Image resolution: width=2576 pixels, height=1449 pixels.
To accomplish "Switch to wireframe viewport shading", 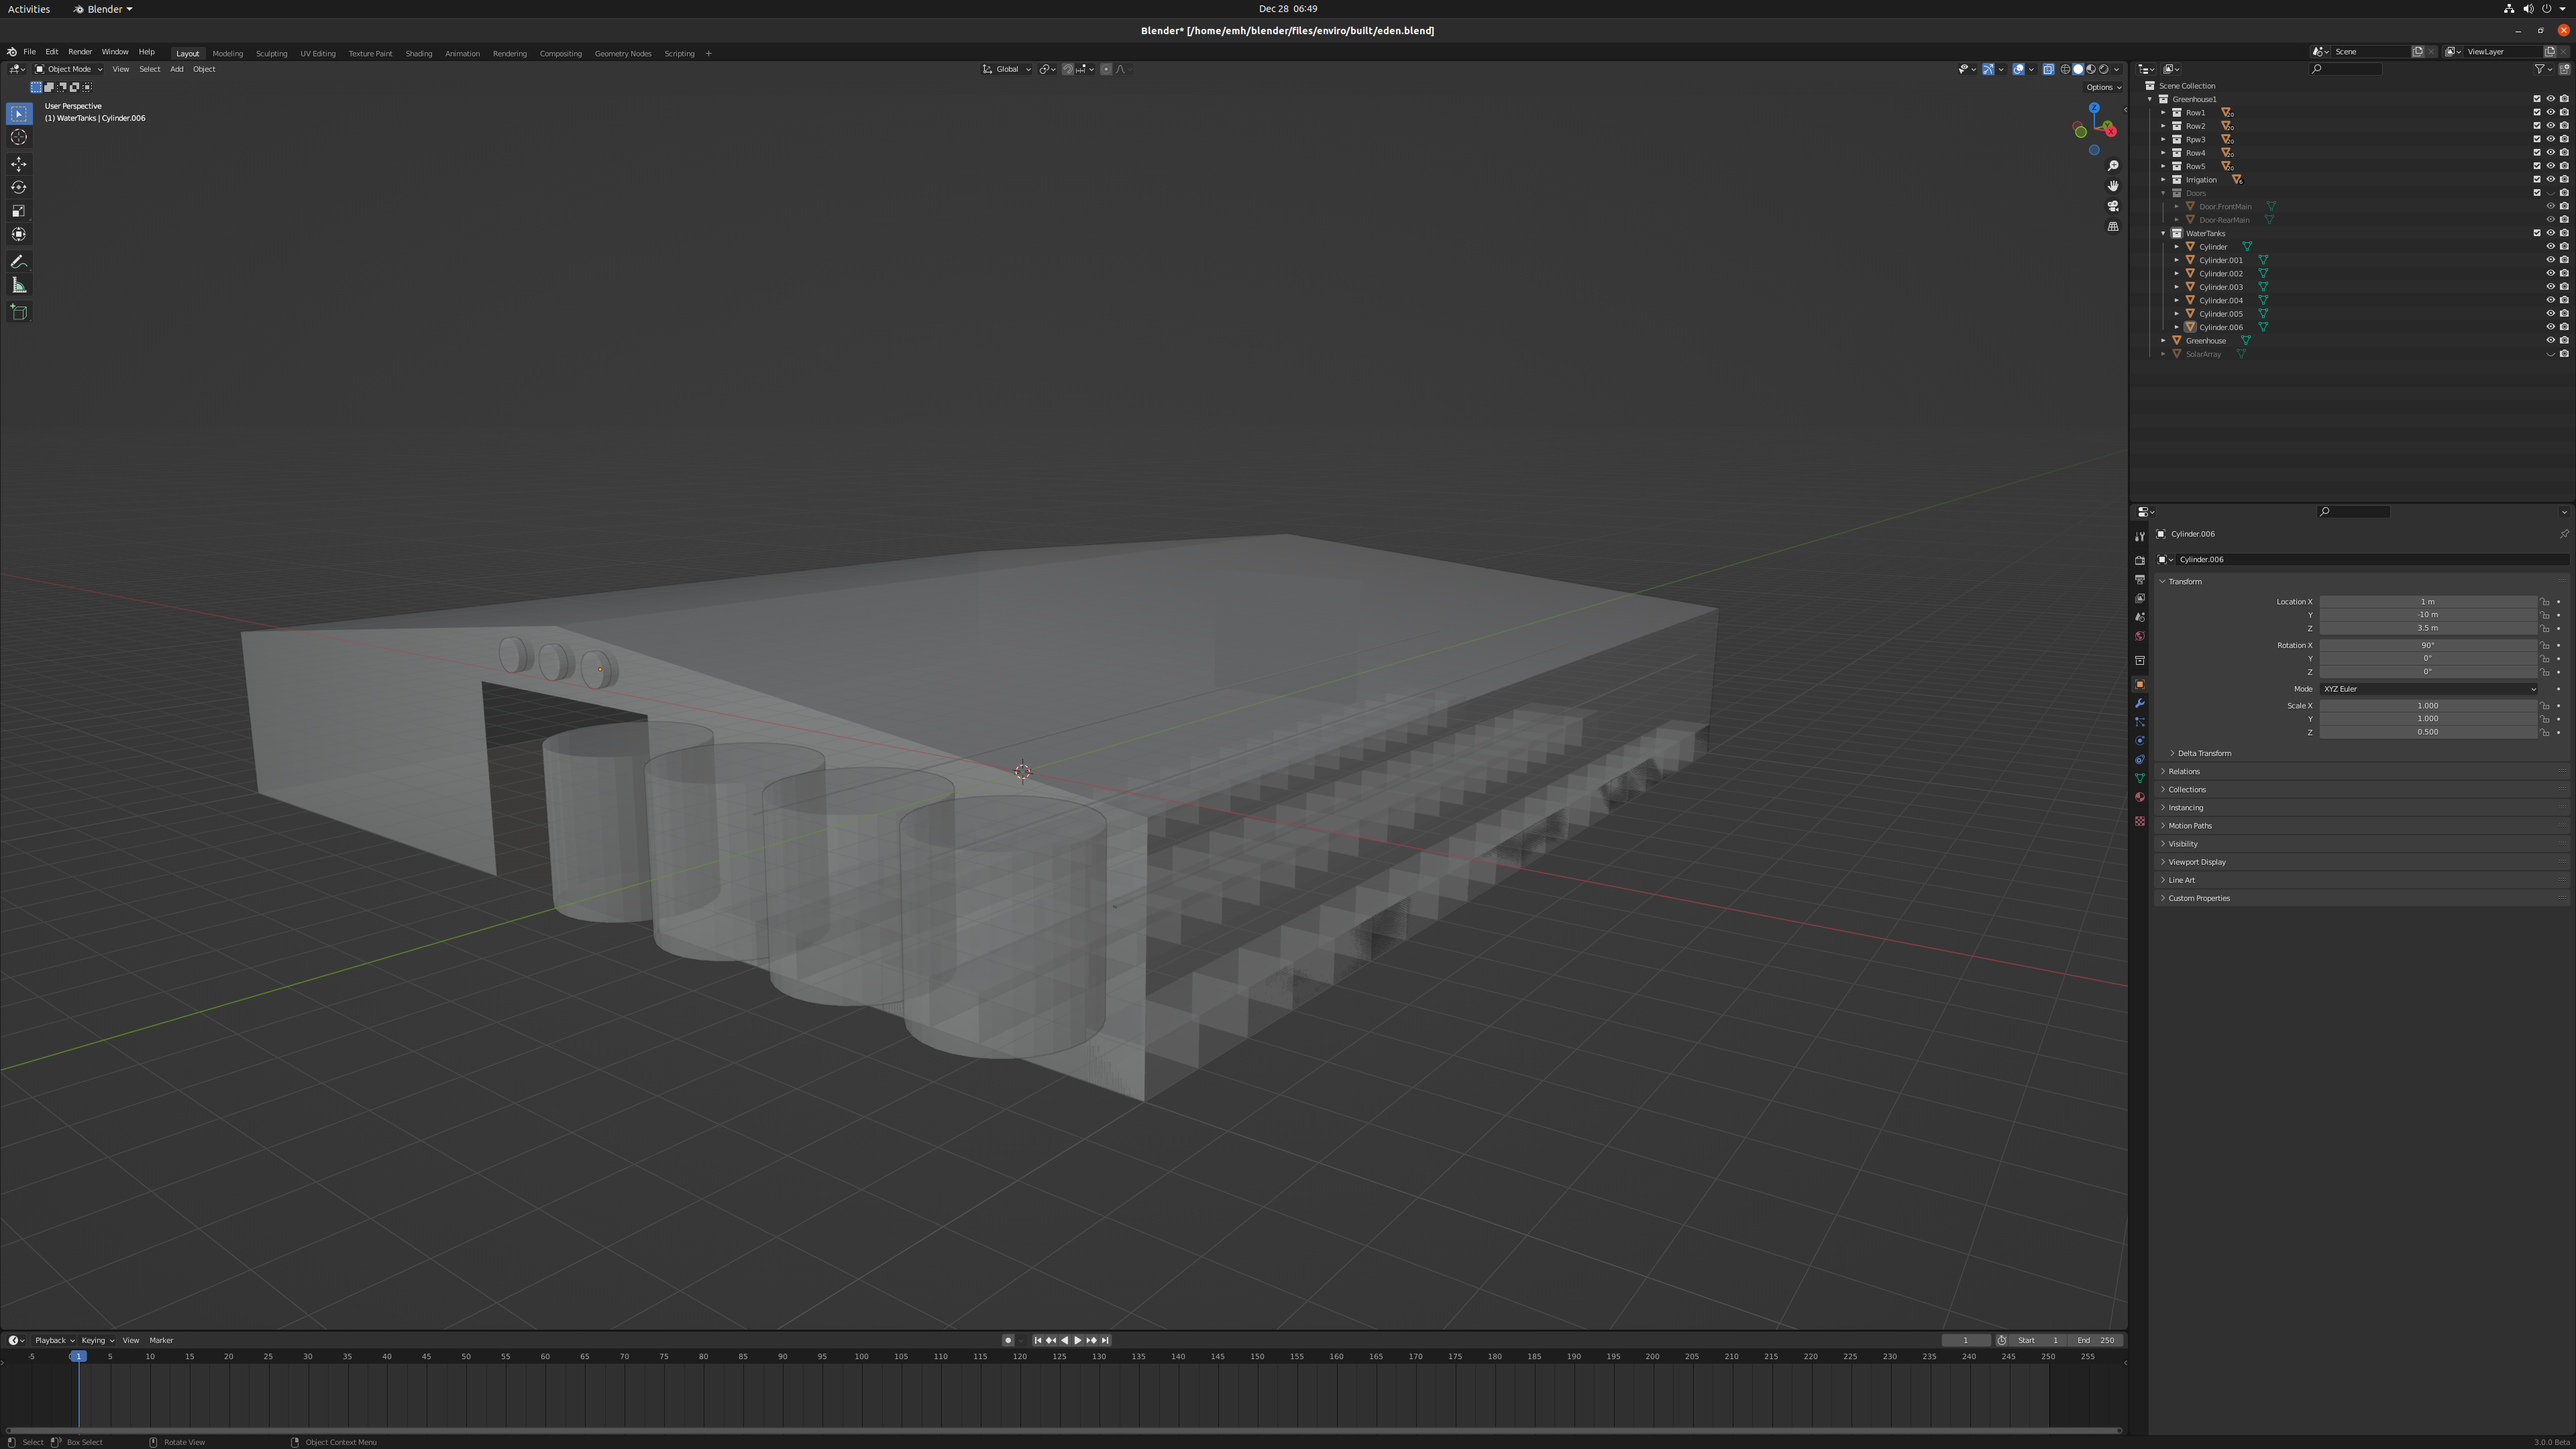I will [2065, 69].
